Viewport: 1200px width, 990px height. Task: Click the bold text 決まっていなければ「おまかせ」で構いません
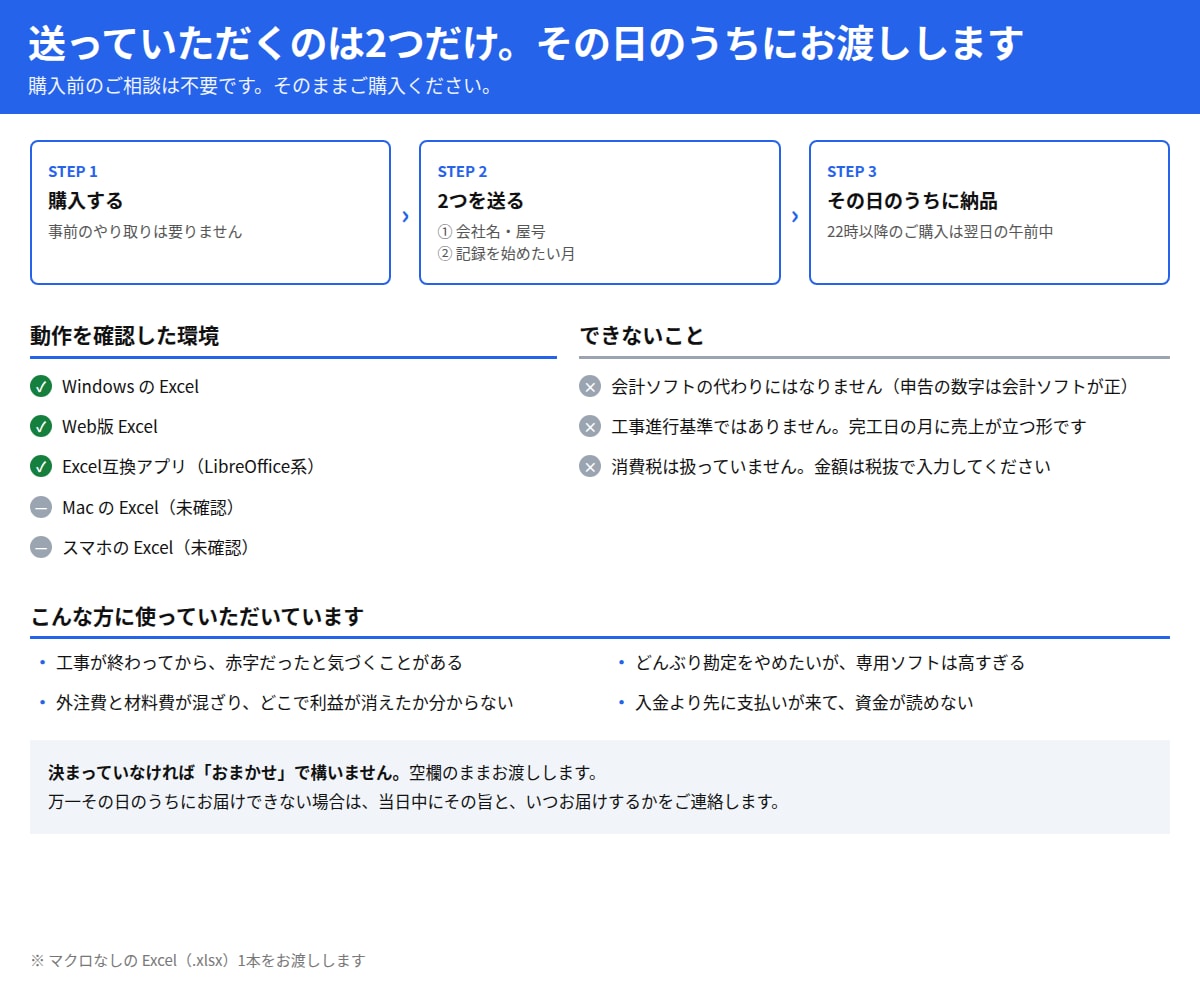226,773
